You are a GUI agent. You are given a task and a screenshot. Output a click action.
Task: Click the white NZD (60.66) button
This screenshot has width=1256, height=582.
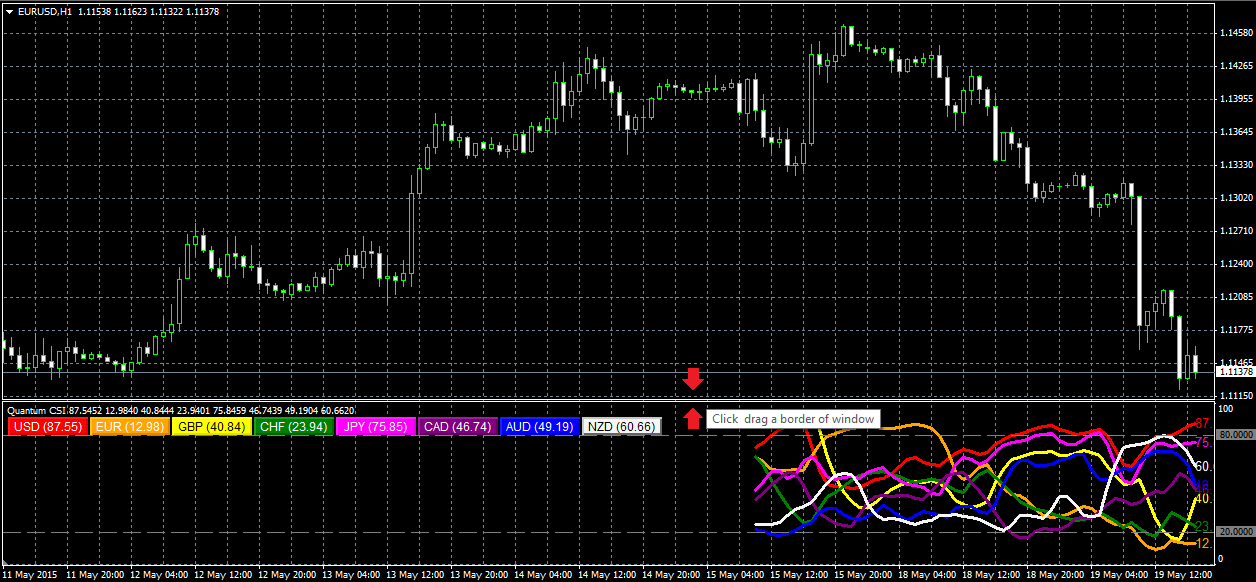coord(621,427)
